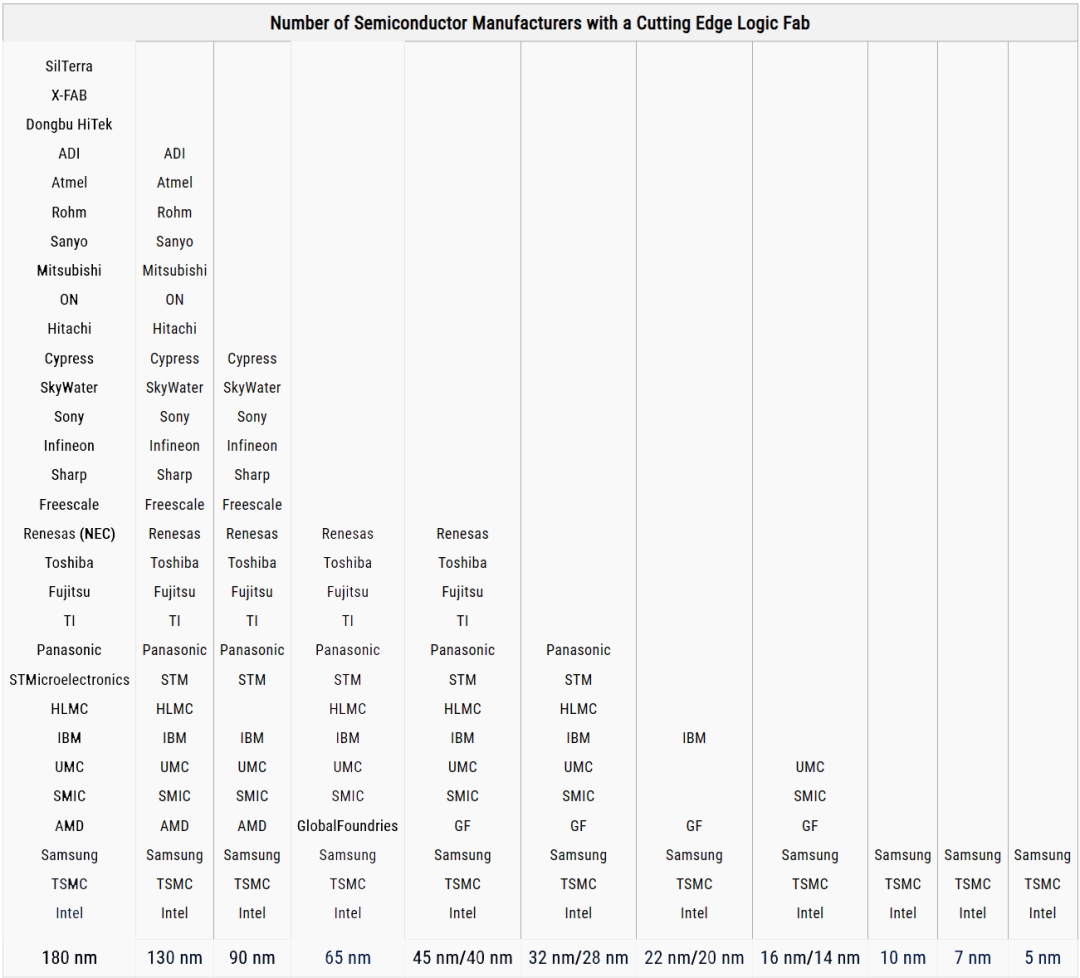Click Hitachi in the 180 nm column
This screenshot has width=1080, height=978.
[69, 329]
